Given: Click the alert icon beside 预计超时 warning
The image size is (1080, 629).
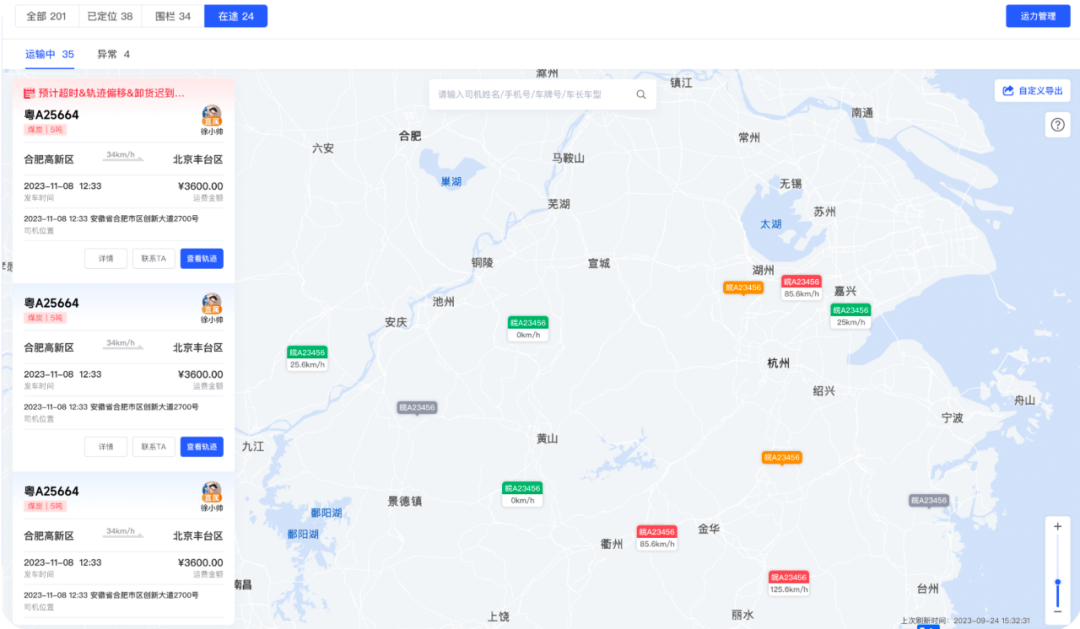Looking at the screenshot, I should coord(29,93).
